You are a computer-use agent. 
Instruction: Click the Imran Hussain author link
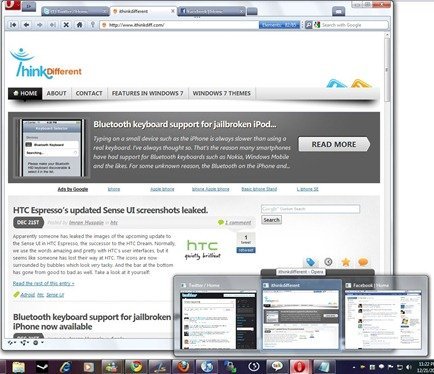click(86, 223)
